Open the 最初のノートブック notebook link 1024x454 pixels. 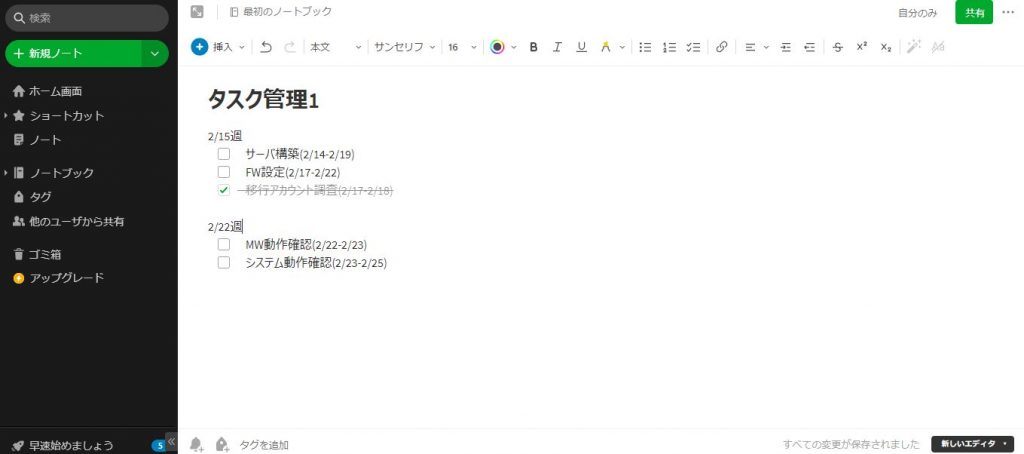point(281,12)
